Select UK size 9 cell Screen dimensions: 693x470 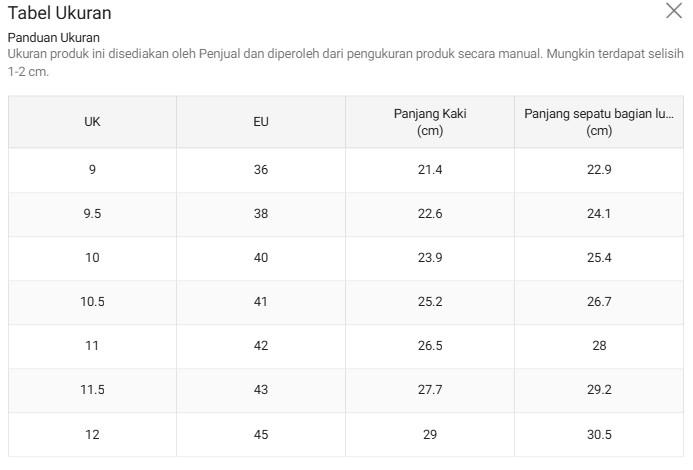point(92,170)
